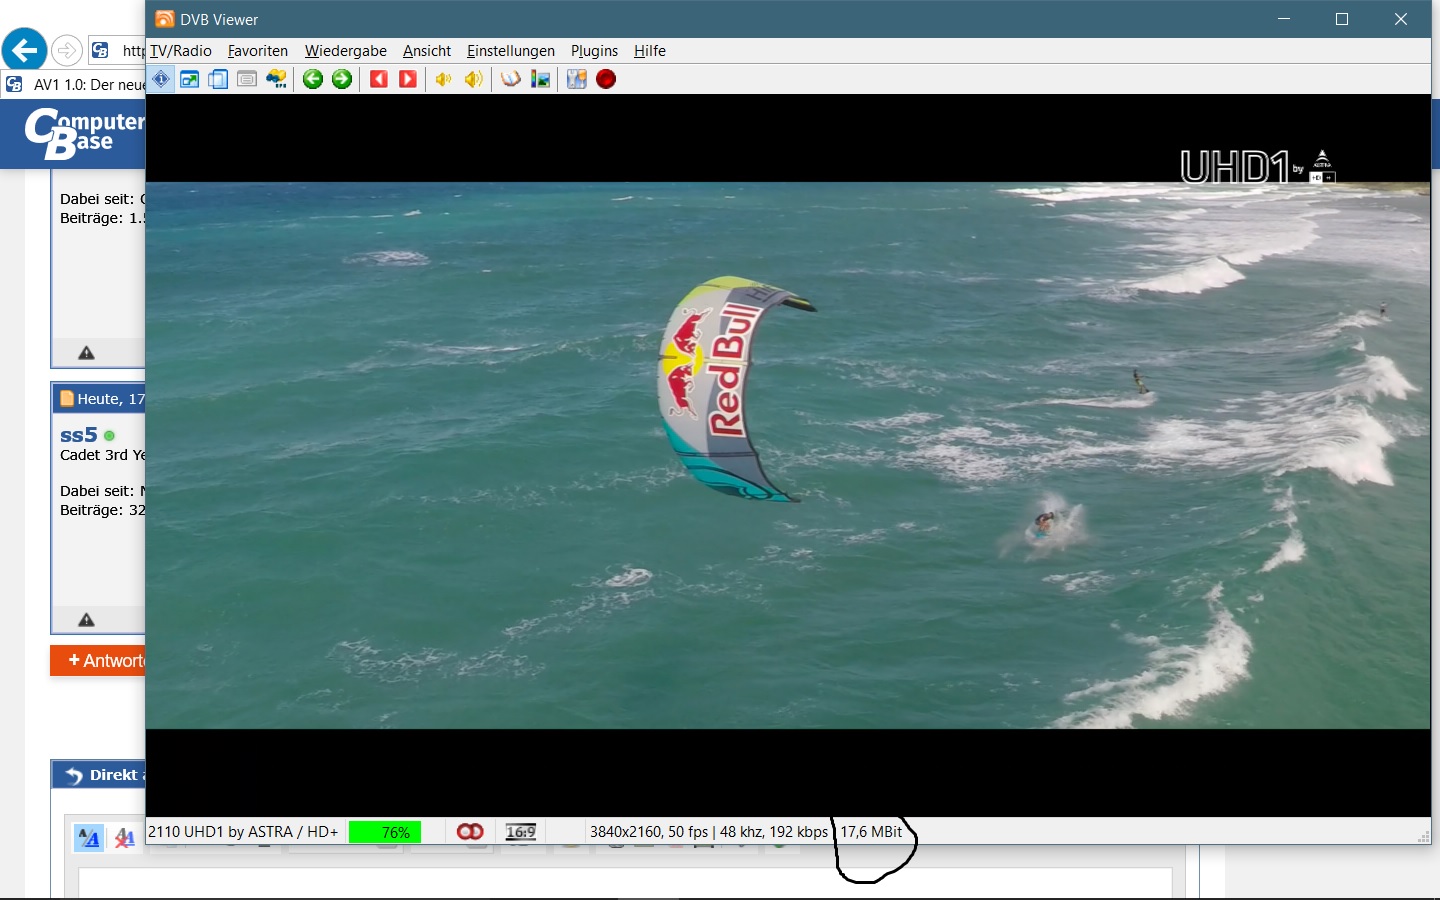Click the ComputerBase logo in browser
The width and height of the screenshot is (1440, 900).
click(85, 133)
